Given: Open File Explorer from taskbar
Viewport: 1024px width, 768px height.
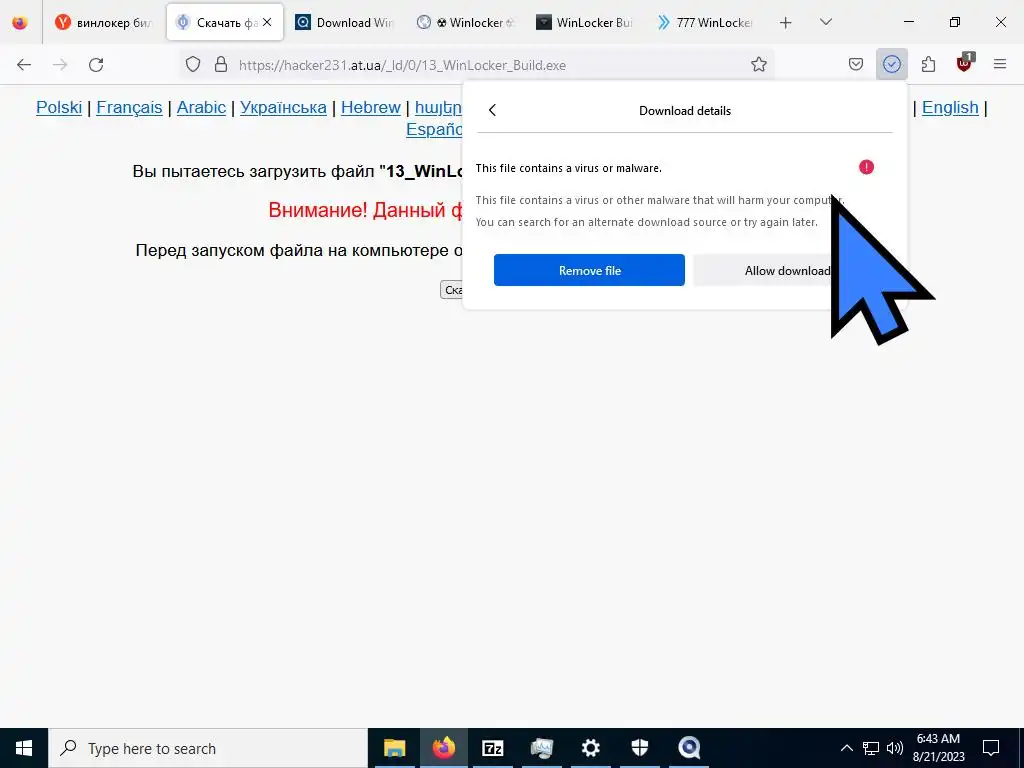Looking at the screenshot, I should [394, 748].
